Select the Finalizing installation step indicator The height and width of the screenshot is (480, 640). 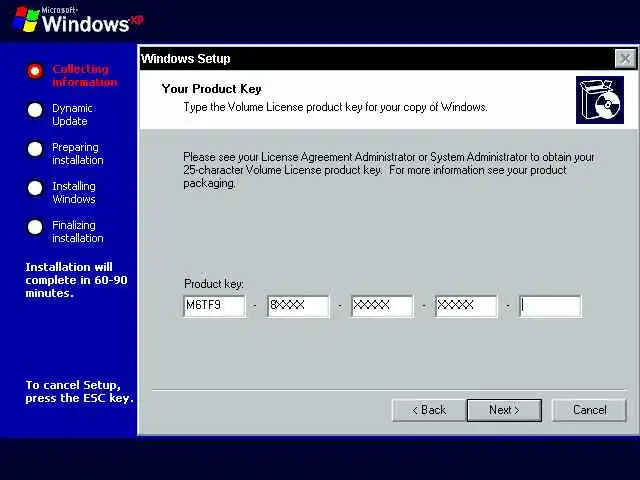click(35, 227)
